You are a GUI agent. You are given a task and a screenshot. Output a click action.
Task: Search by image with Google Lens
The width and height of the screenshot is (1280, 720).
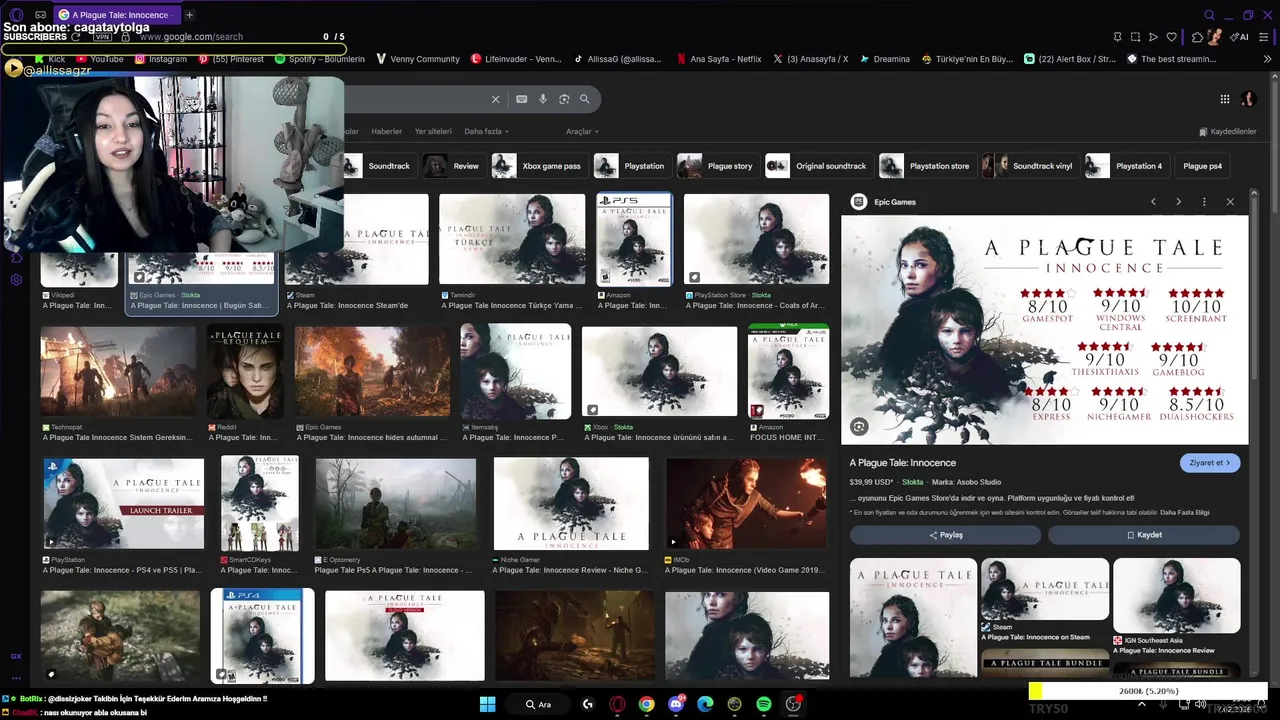point(564,99)
